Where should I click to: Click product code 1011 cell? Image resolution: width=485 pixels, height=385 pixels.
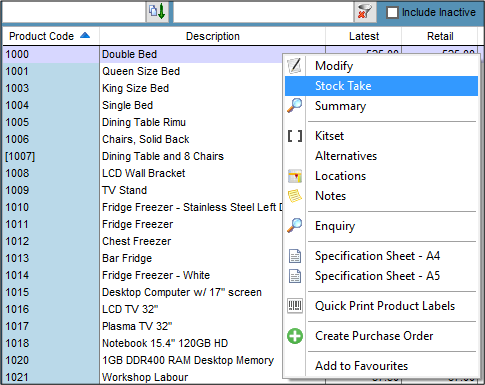pyautogui.click(x=51, y=224)
